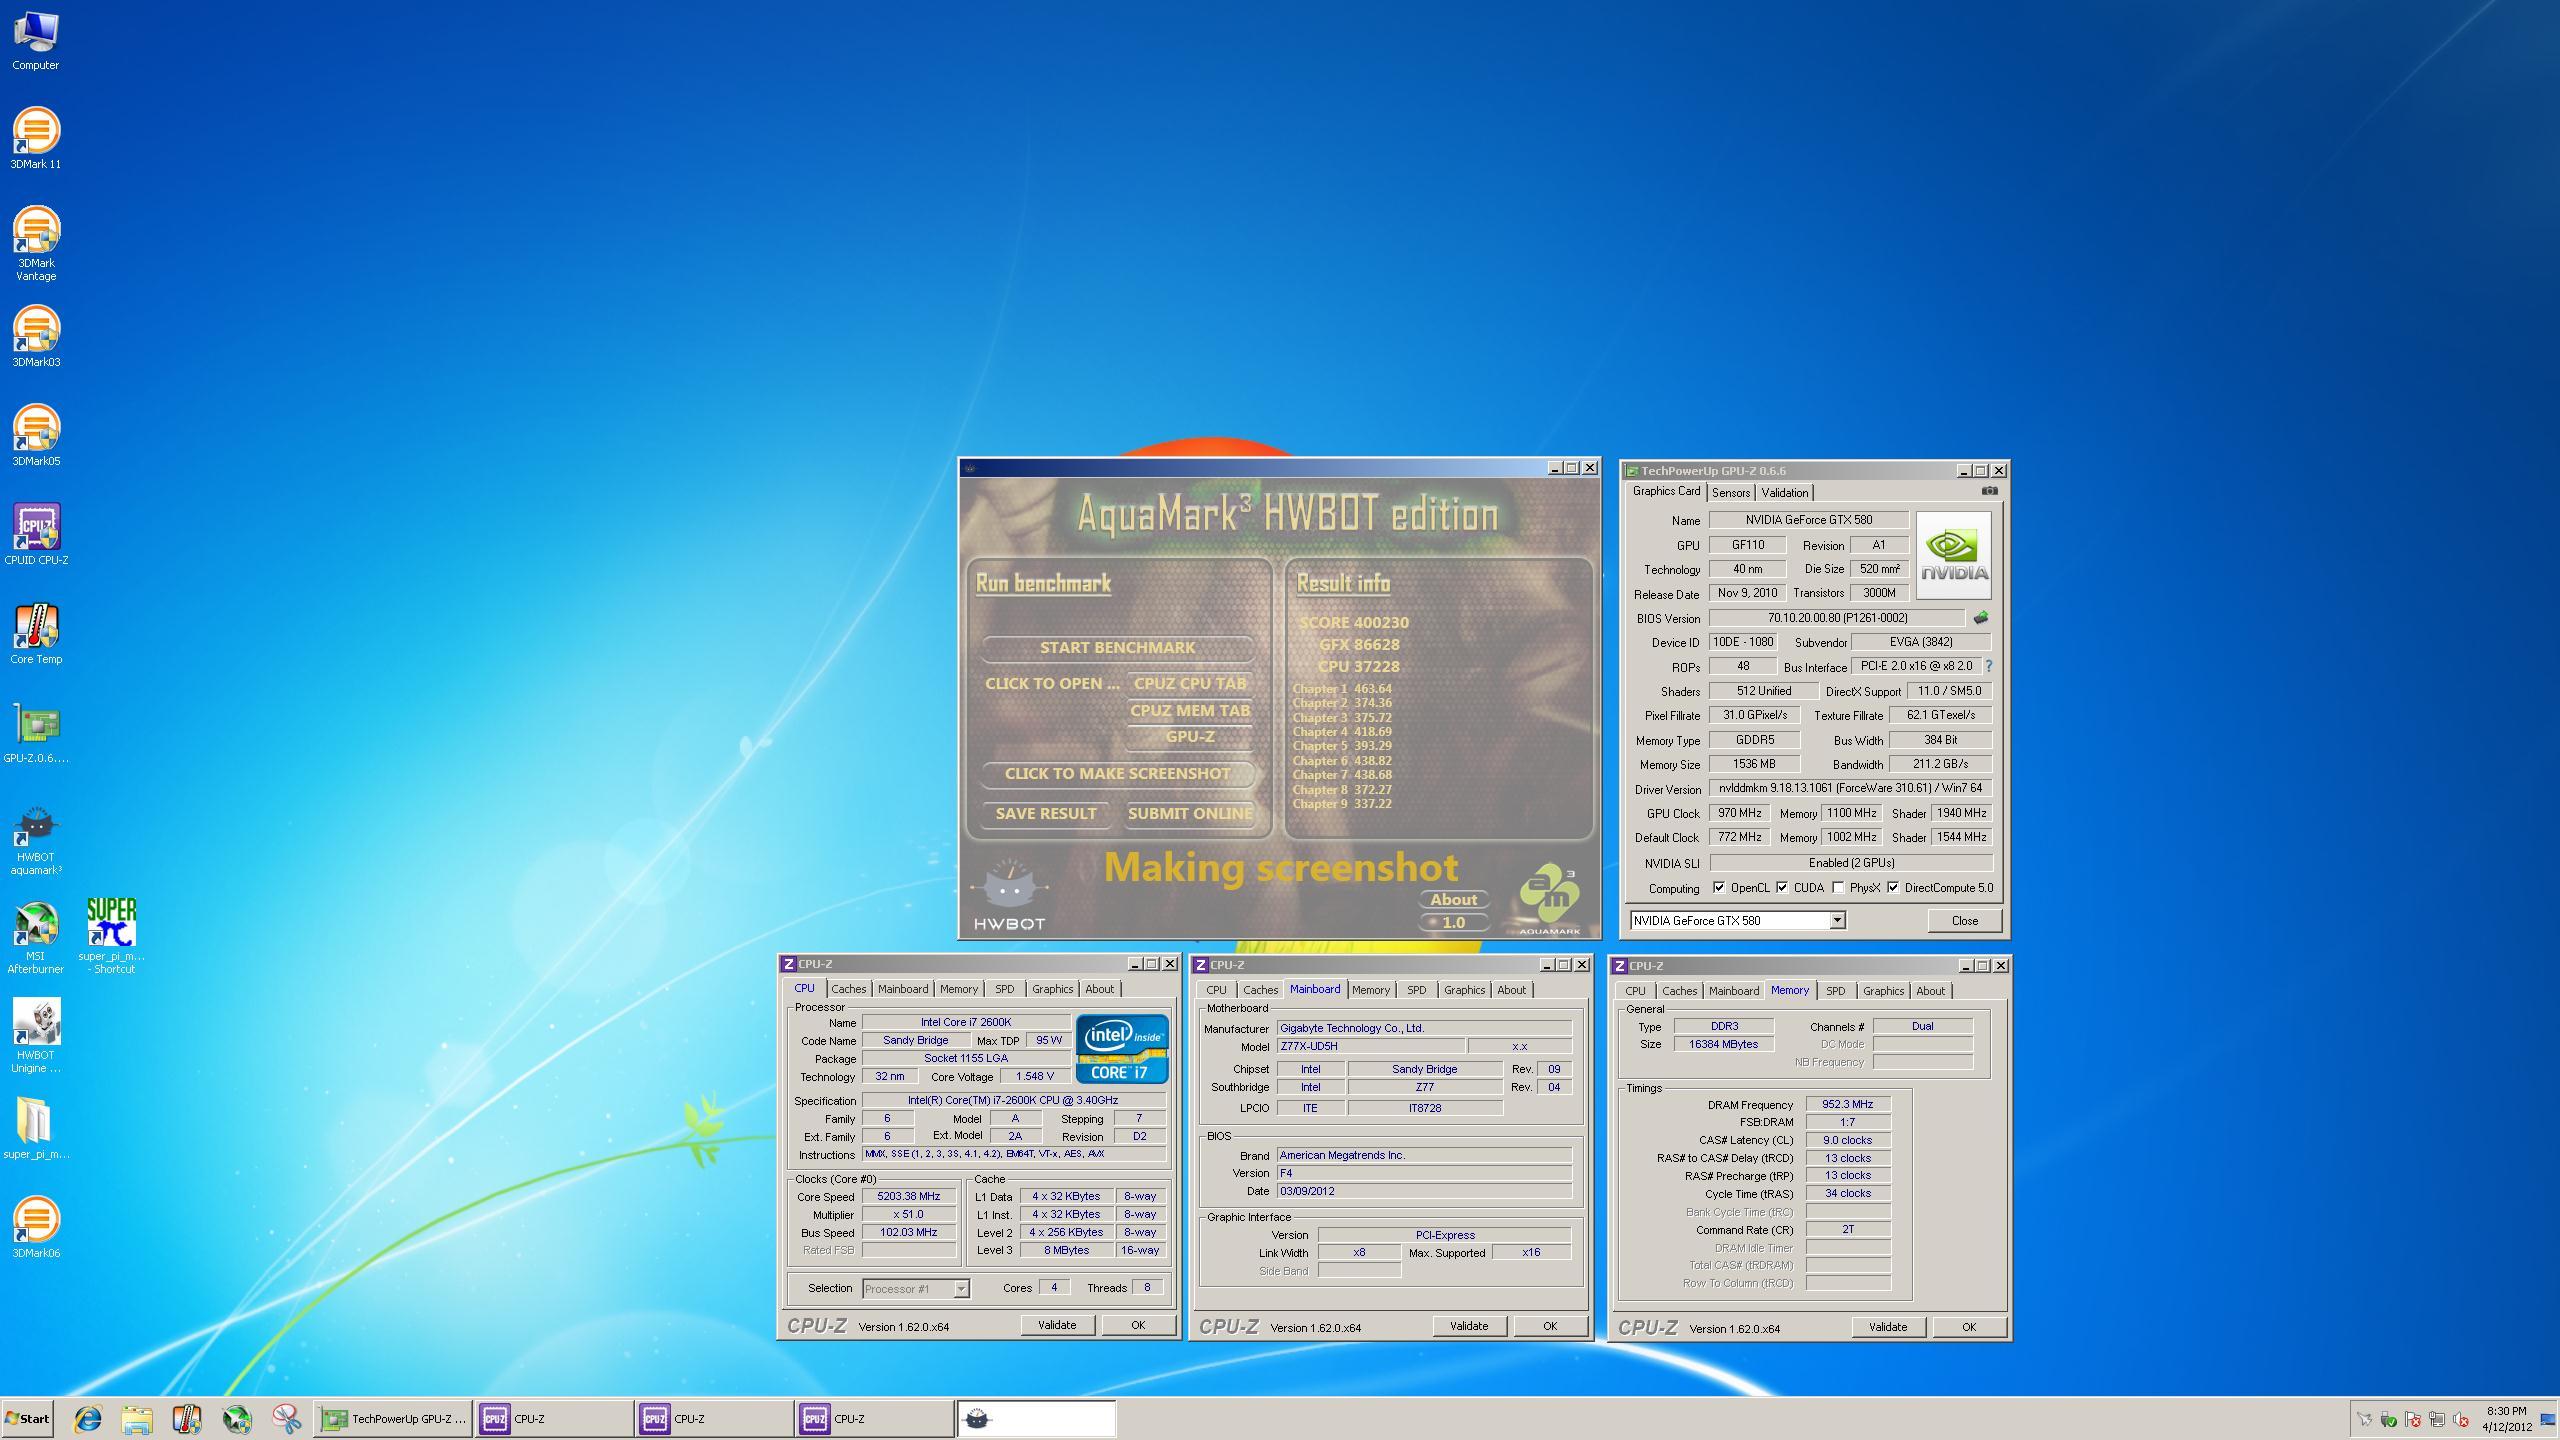Viewport: 2560px width, 1440px height.
Task: Launch Internet Explorer from the taskbar
Action: coord(88,1419)
